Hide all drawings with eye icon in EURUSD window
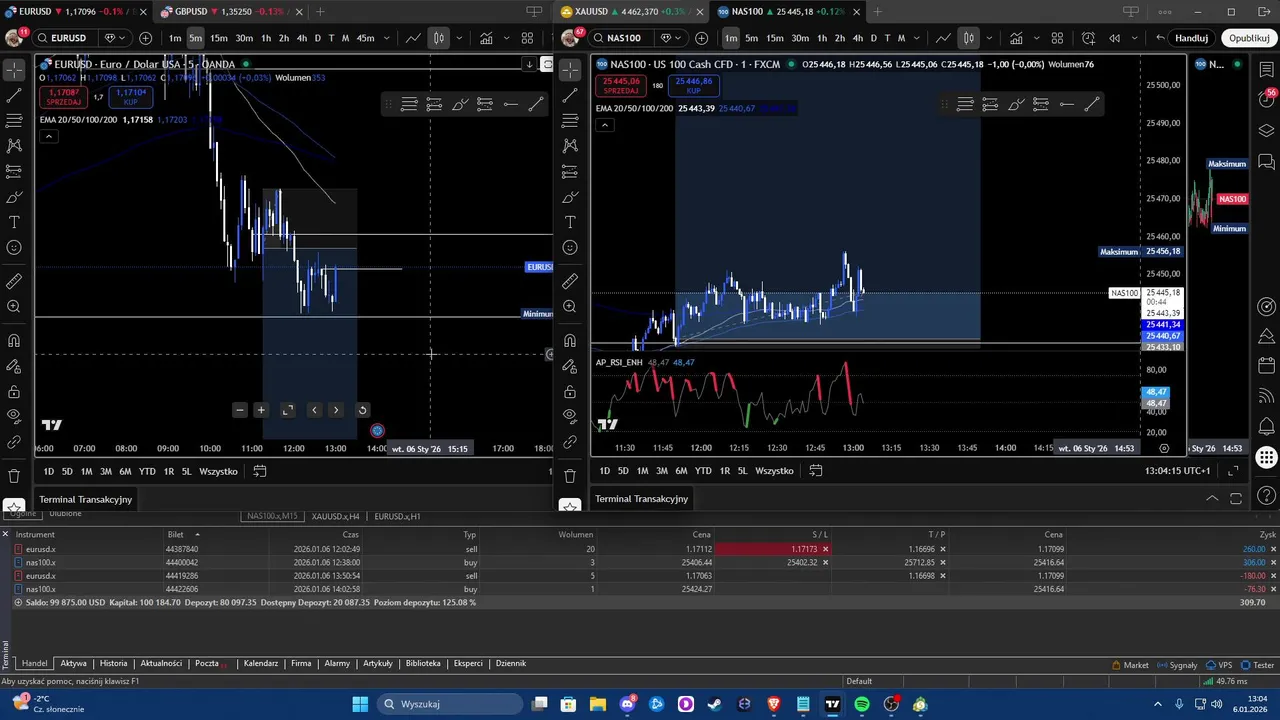Viewport: 1280px width, 720px height. tap(14, 416)
